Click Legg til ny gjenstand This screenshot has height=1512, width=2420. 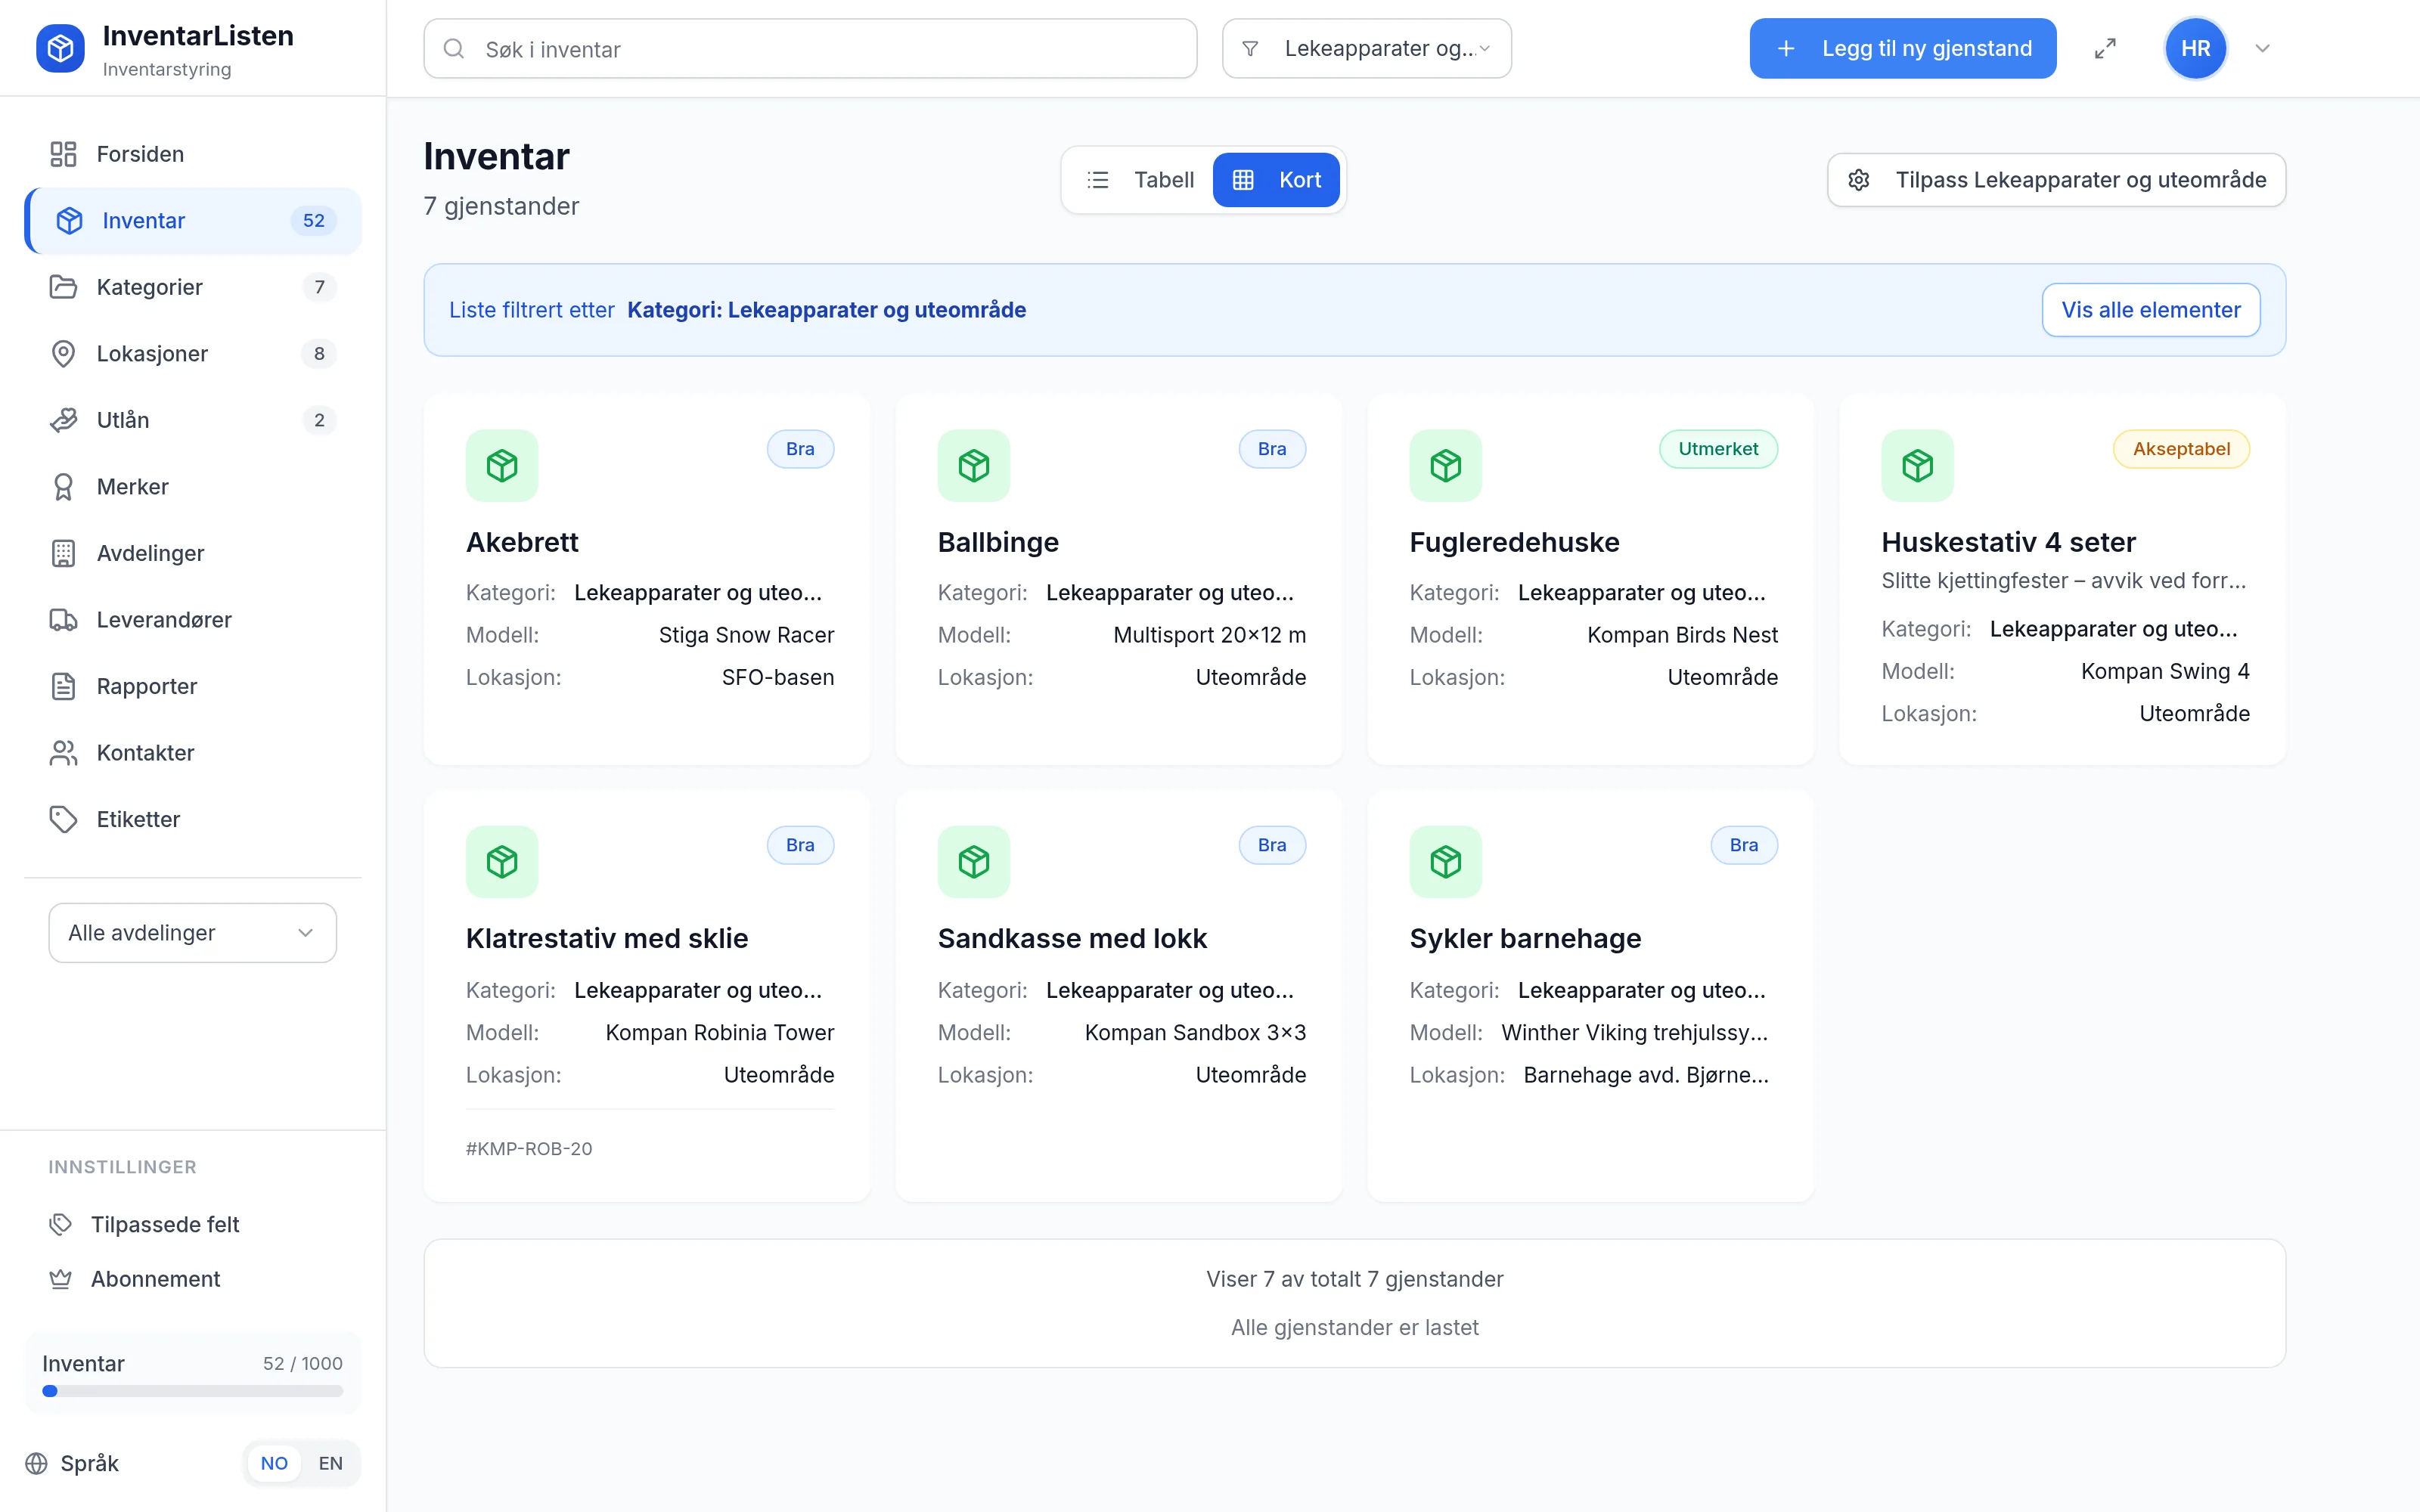pos(1902,48)
